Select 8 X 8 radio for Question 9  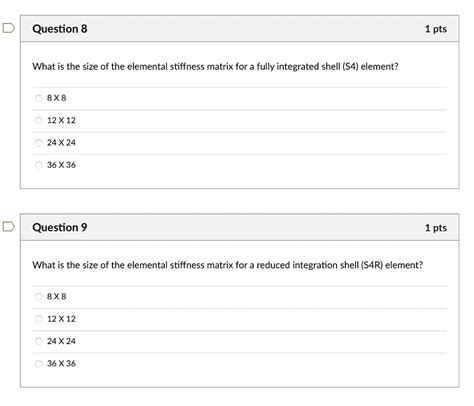tap(39, 297)
